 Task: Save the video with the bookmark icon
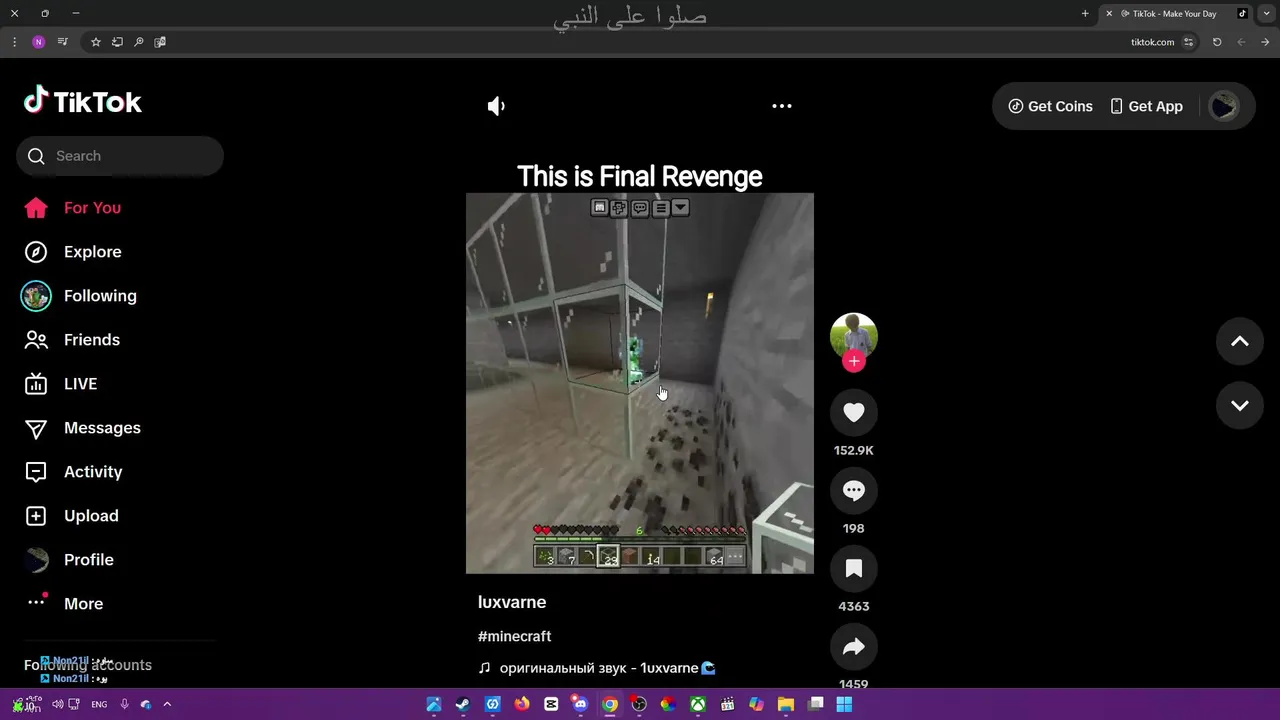point(854,568)
